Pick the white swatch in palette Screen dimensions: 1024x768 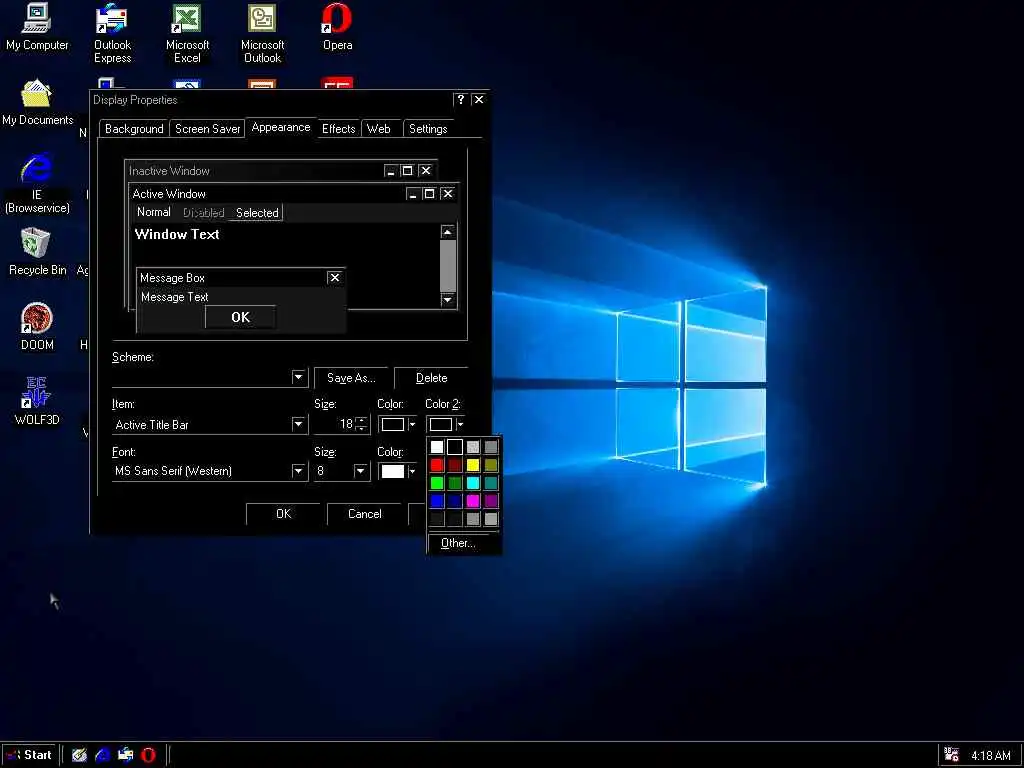click(437, 447)
